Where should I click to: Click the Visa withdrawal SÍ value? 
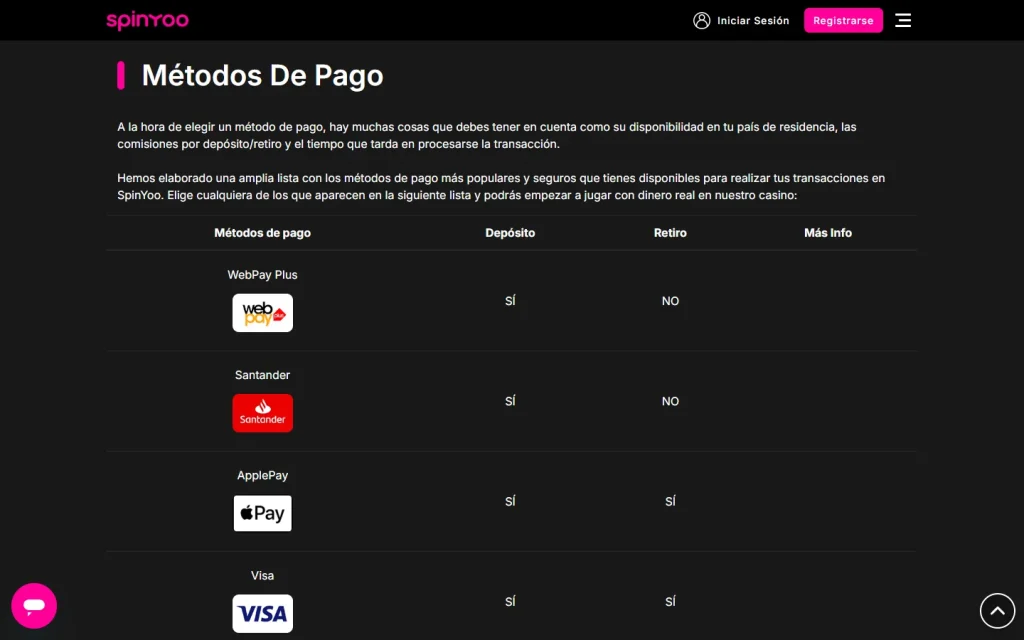coord(671,601)
